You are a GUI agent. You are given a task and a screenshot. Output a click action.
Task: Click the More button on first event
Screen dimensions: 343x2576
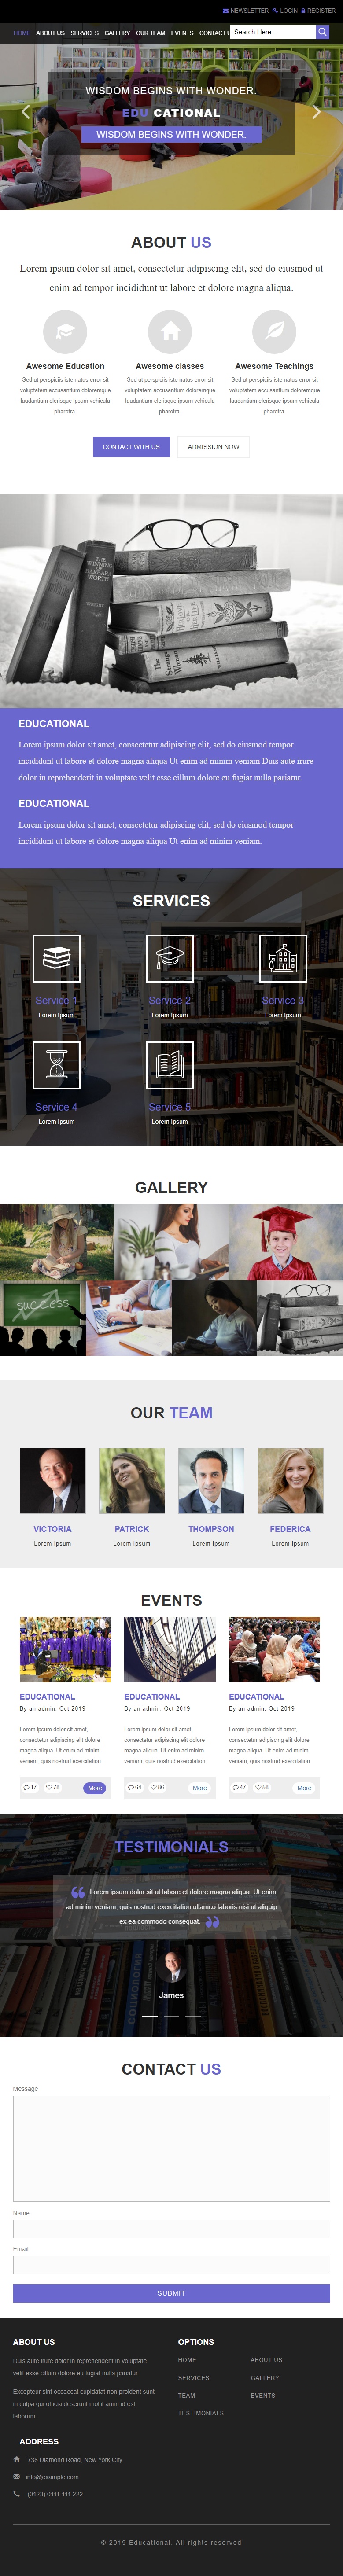point(94,1788)
